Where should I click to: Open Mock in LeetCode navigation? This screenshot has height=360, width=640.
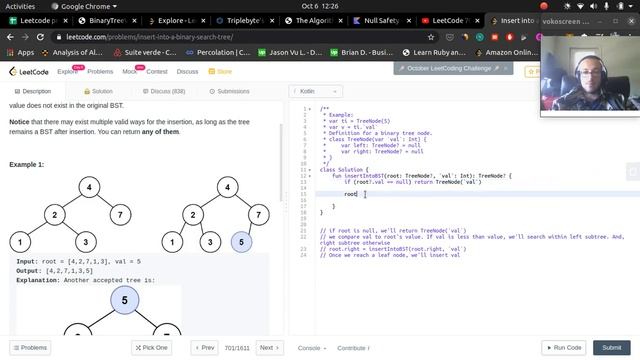pos(129,71)
